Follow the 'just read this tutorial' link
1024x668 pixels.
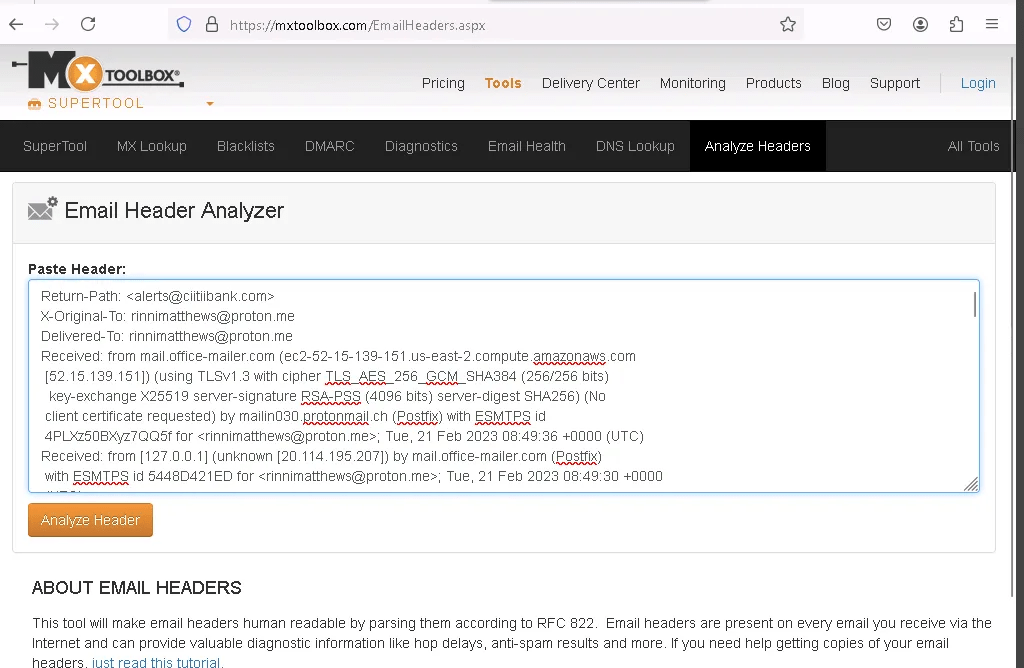(158, 662)
